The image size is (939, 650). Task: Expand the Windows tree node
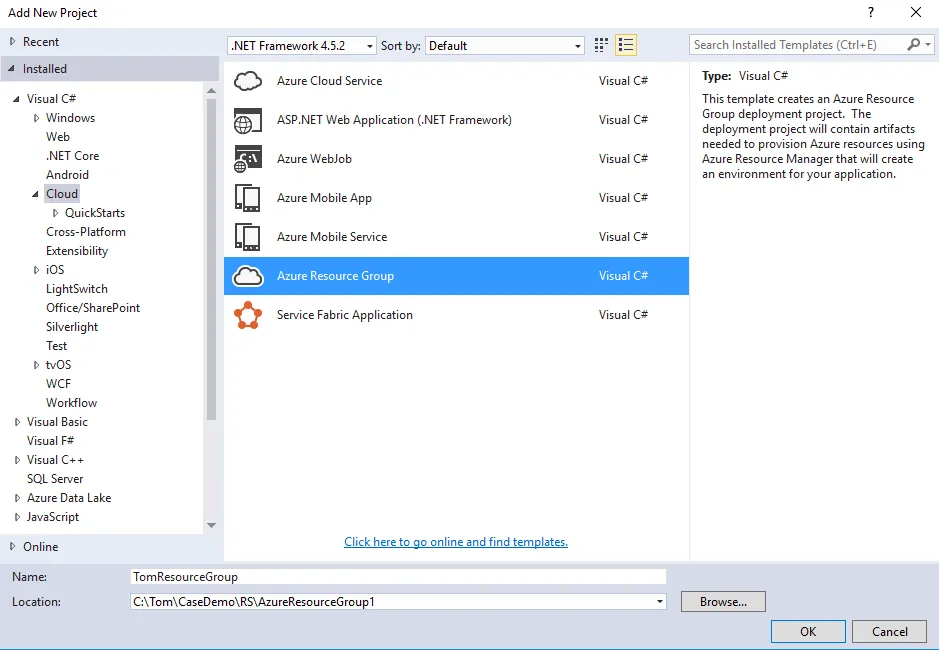(x=37, y=118)
